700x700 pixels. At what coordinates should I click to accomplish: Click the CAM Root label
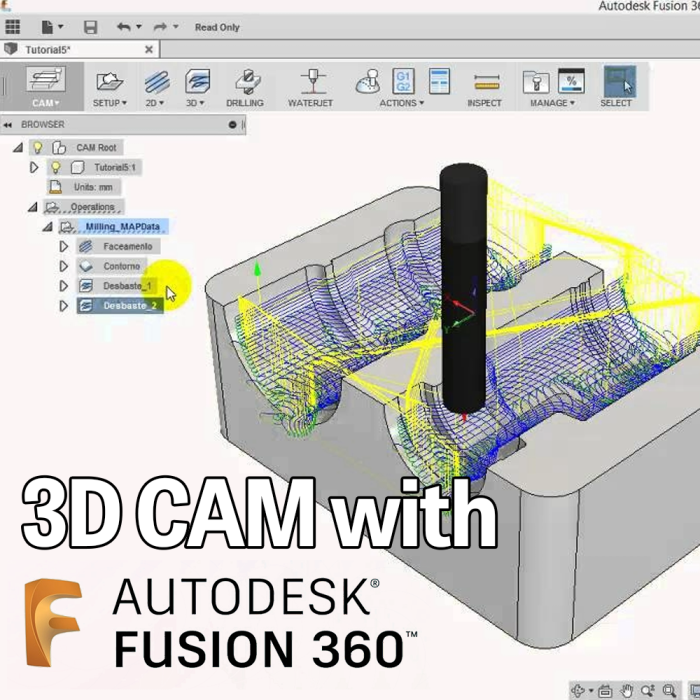pos(96,148)
